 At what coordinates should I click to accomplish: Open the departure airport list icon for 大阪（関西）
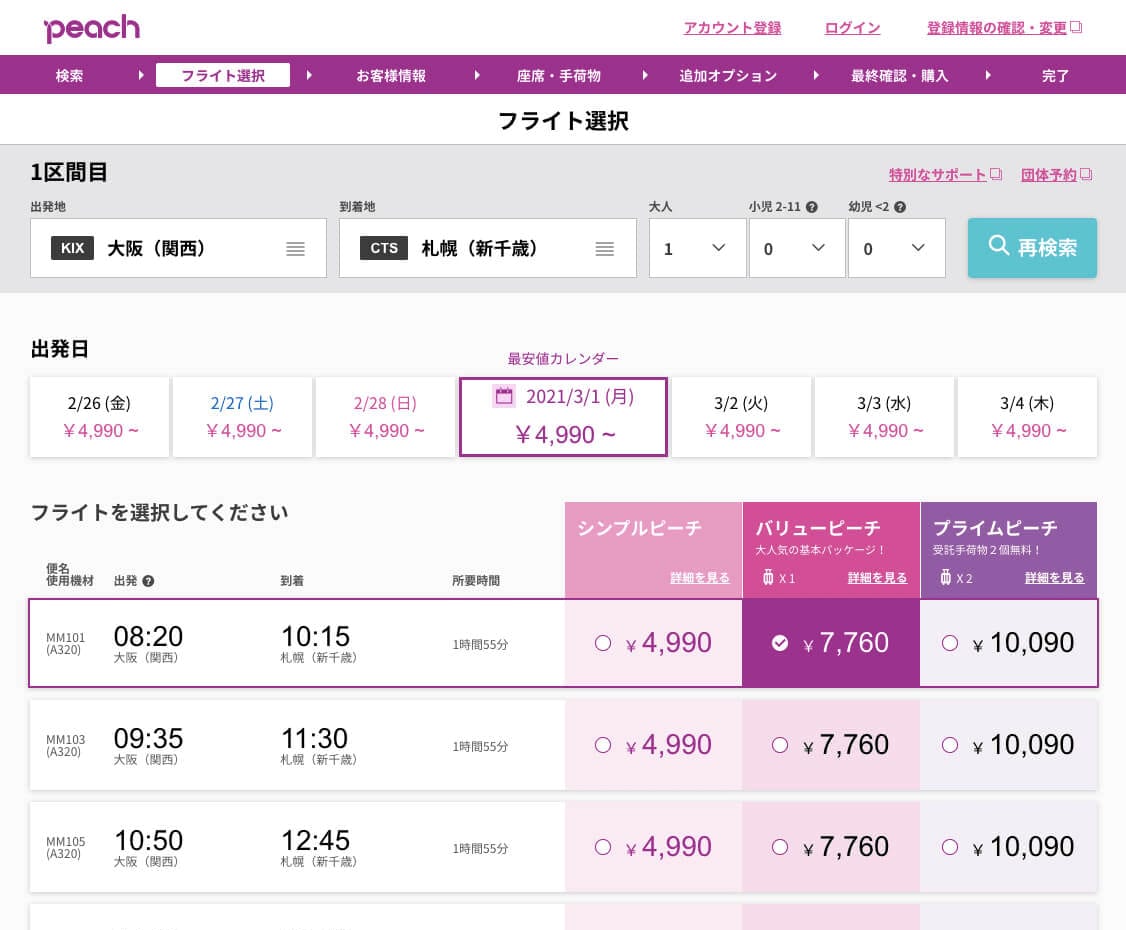click(295, 248)
